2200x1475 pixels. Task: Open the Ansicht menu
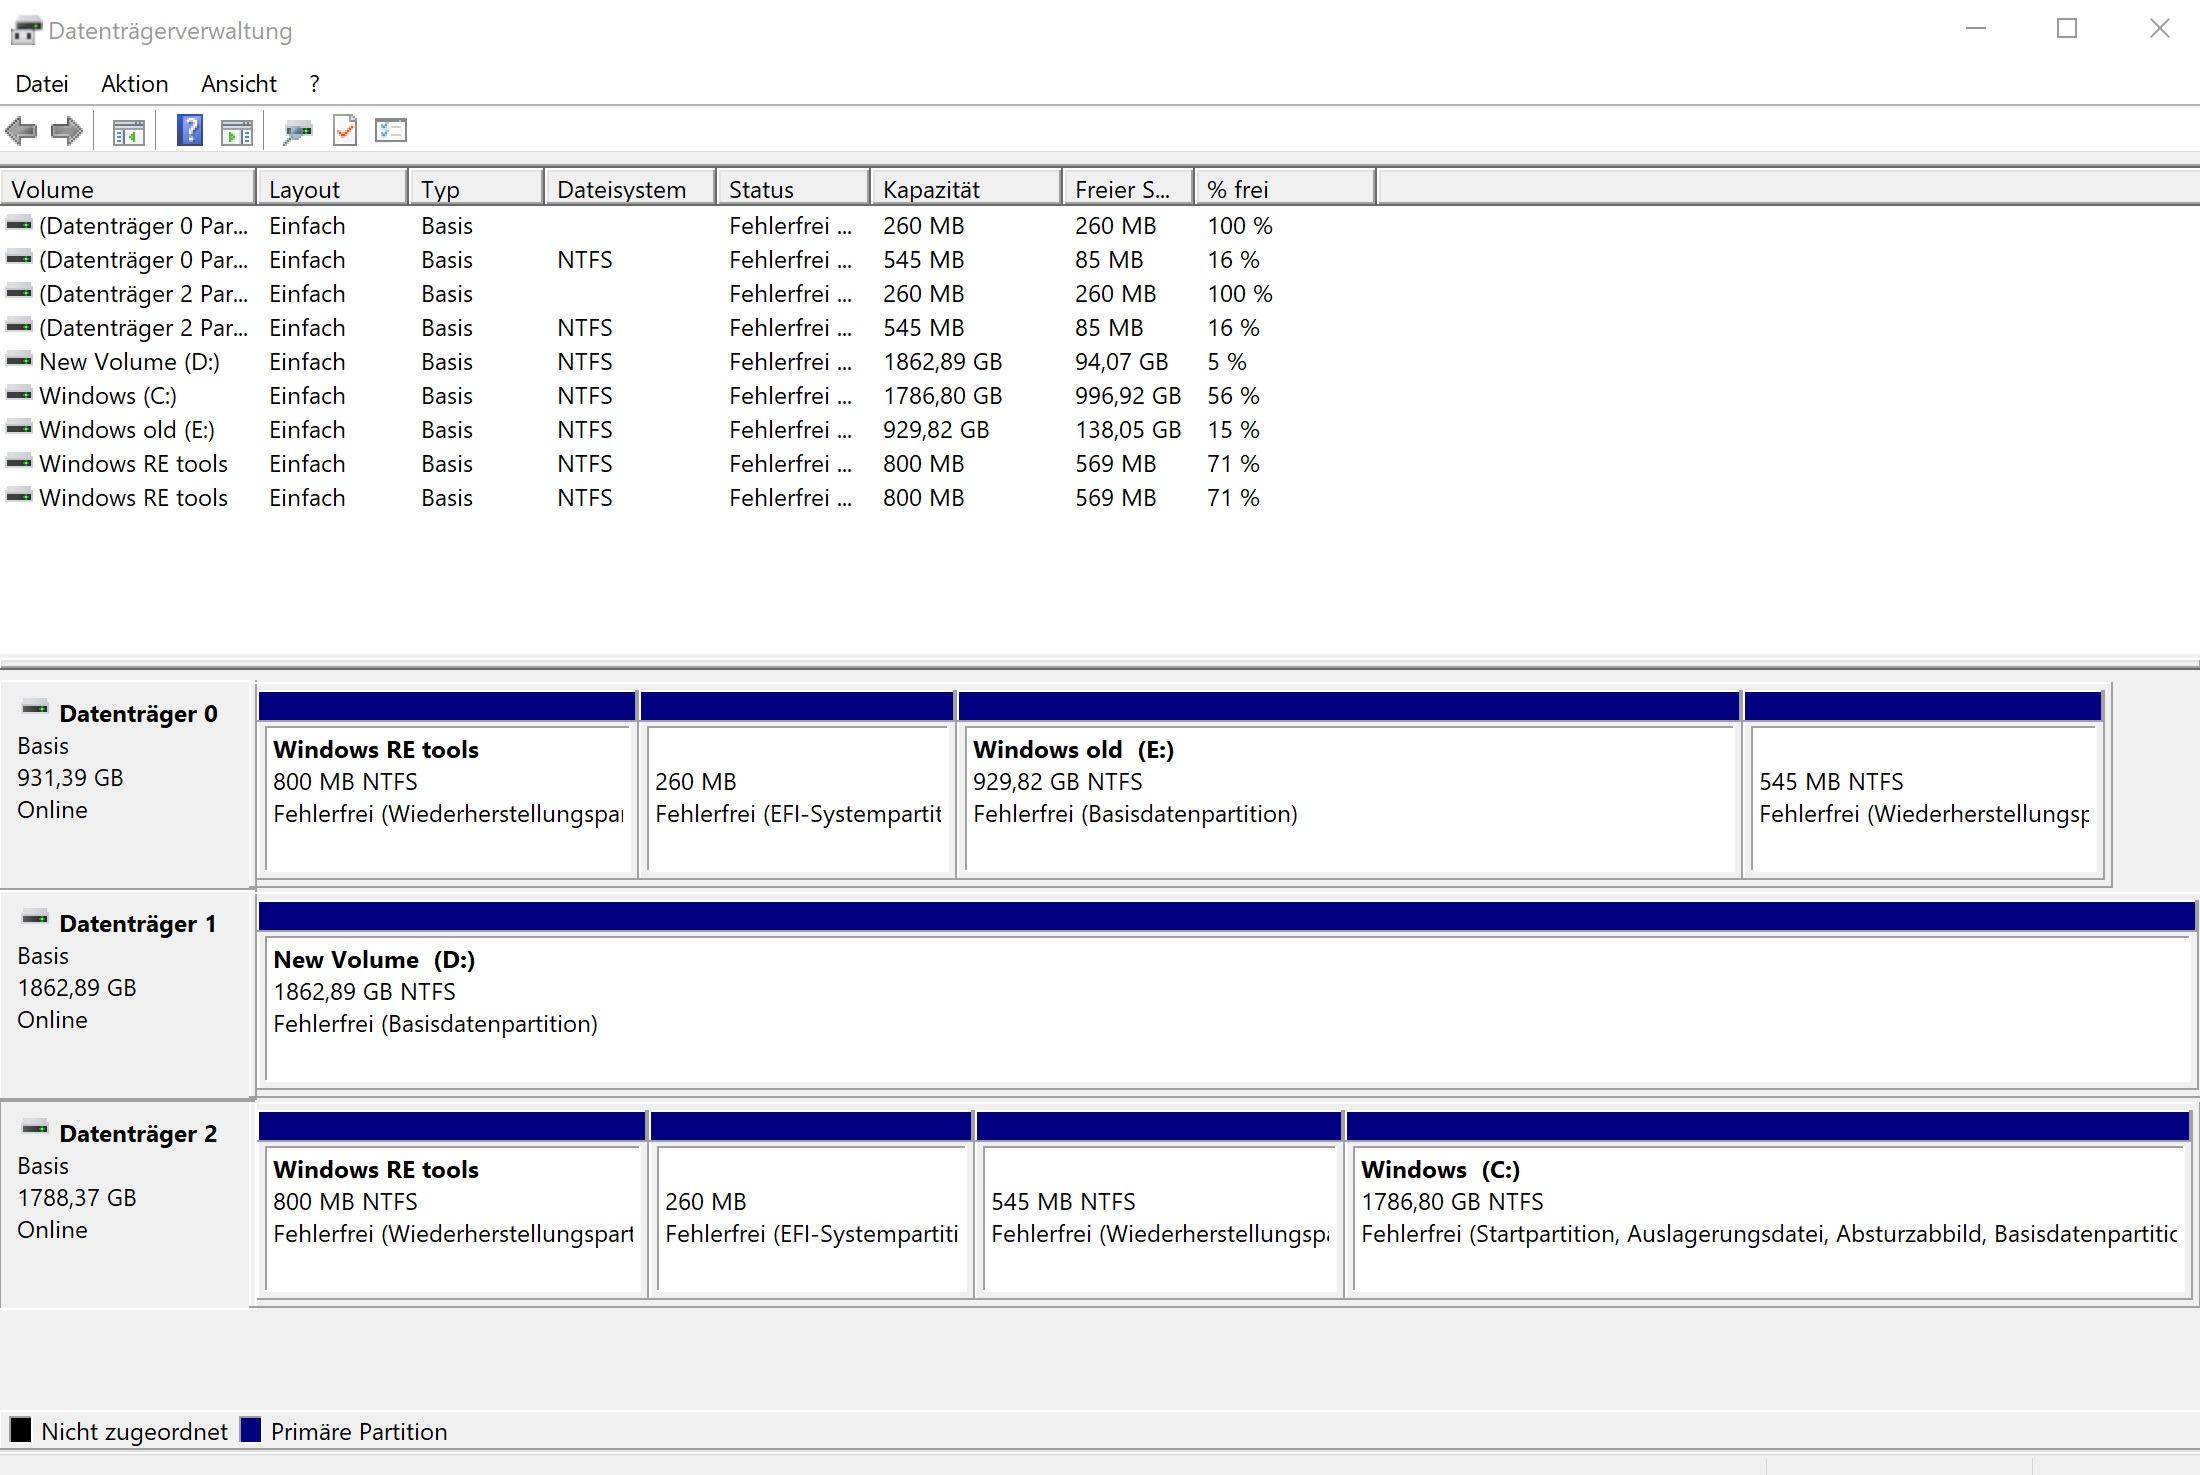pyautogui.click(x=237, y=82)
